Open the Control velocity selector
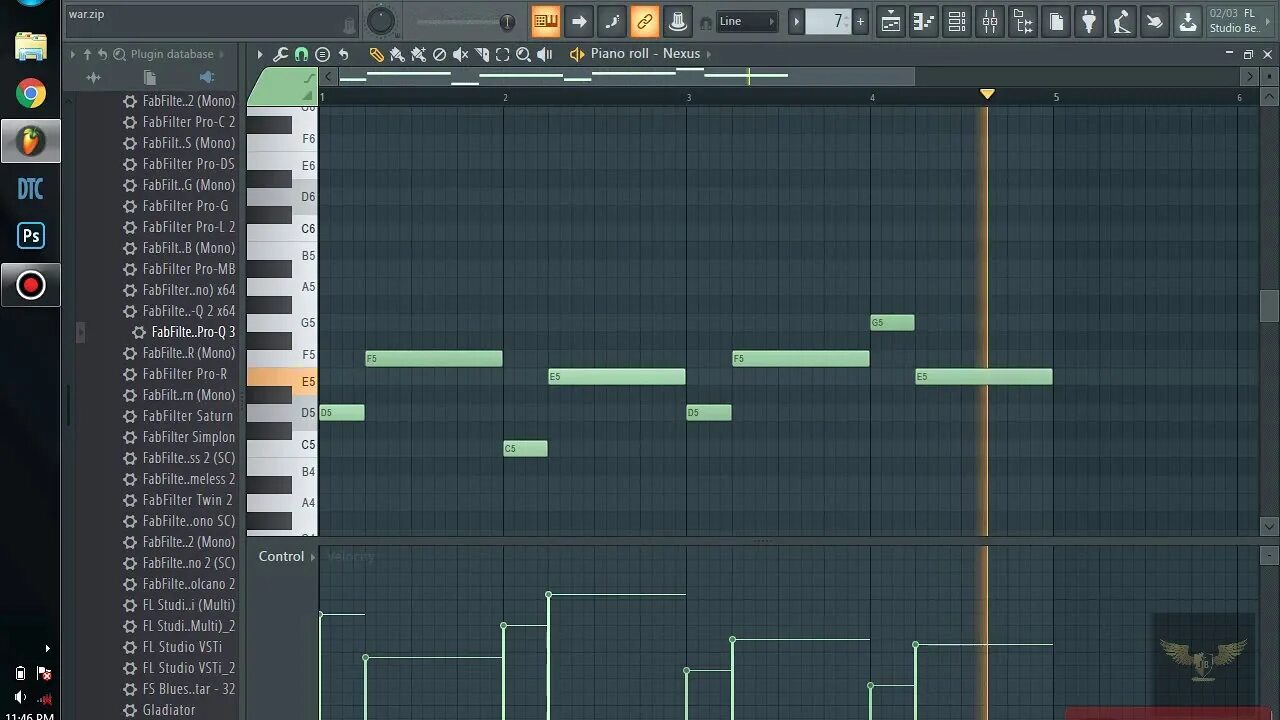1280x720 pixels. tap(287, 557)
